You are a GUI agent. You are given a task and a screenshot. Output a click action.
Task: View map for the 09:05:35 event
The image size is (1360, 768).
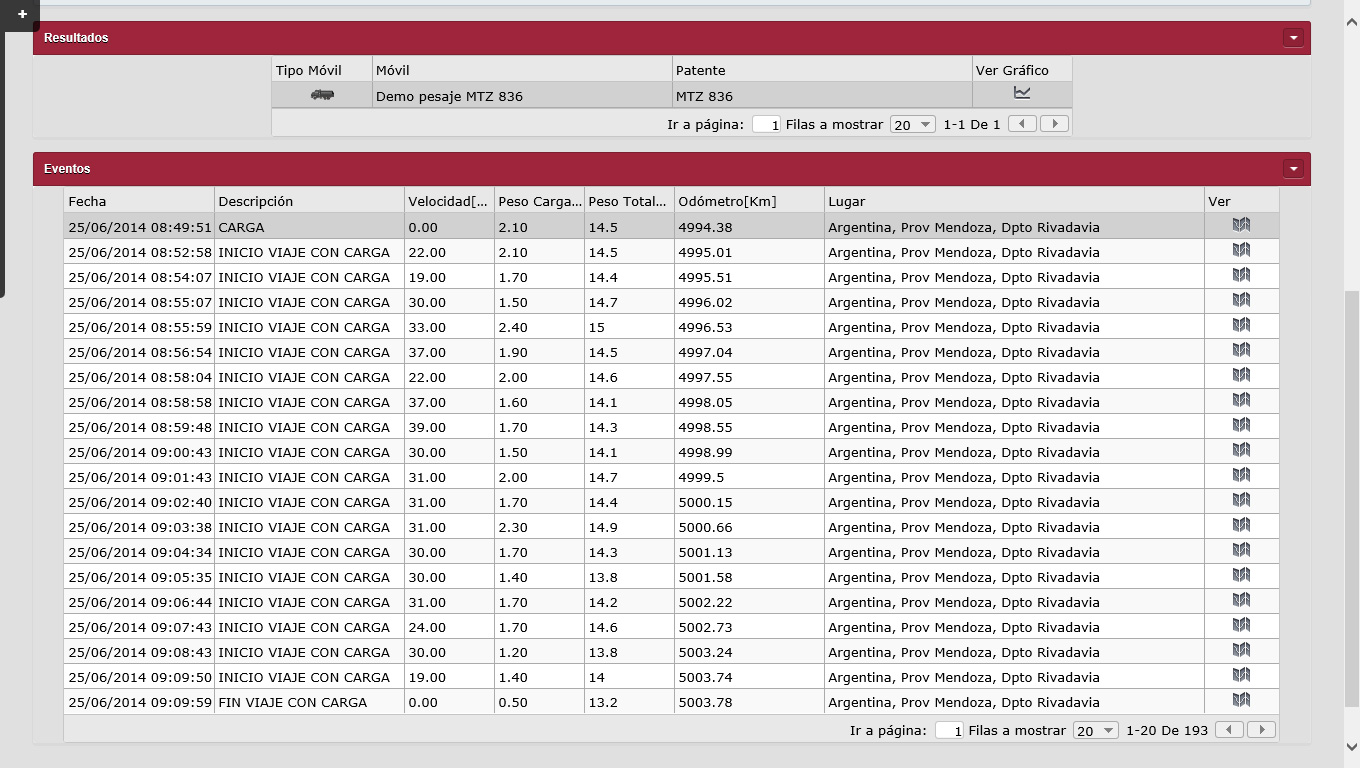tap(1242, 575)
